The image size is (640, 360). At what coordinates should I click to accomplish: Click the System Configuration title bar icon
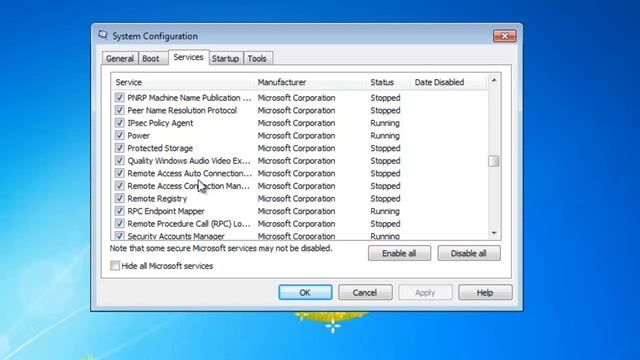click(103, 35)
